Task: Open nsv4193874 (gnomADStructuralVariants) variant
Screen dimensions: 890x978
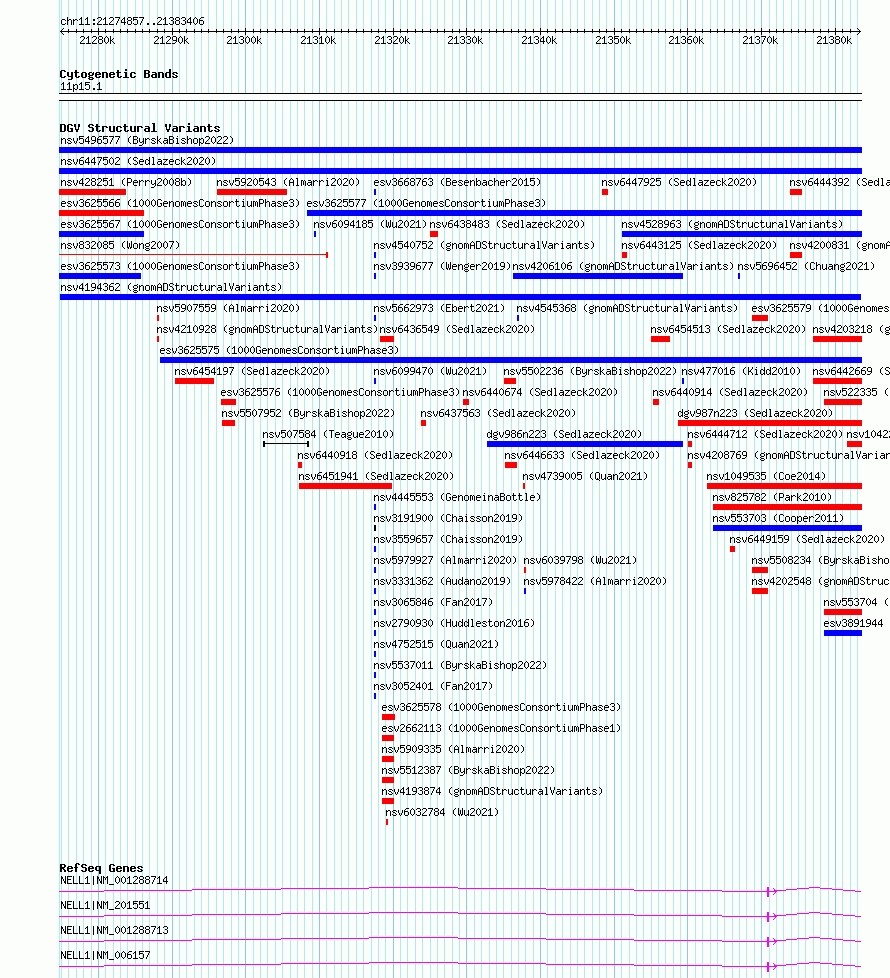Action: pos(493,792)
